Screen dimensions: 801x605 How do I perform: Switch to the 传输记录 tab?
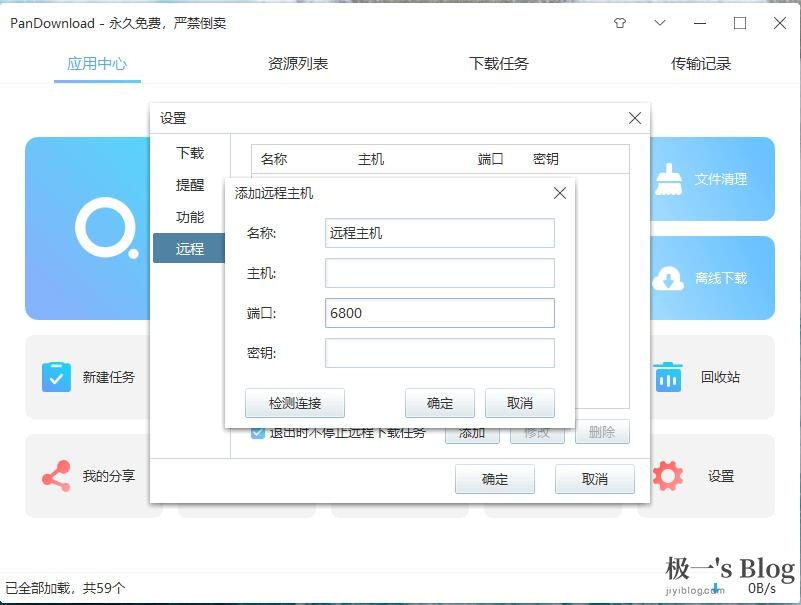[700, 63]
